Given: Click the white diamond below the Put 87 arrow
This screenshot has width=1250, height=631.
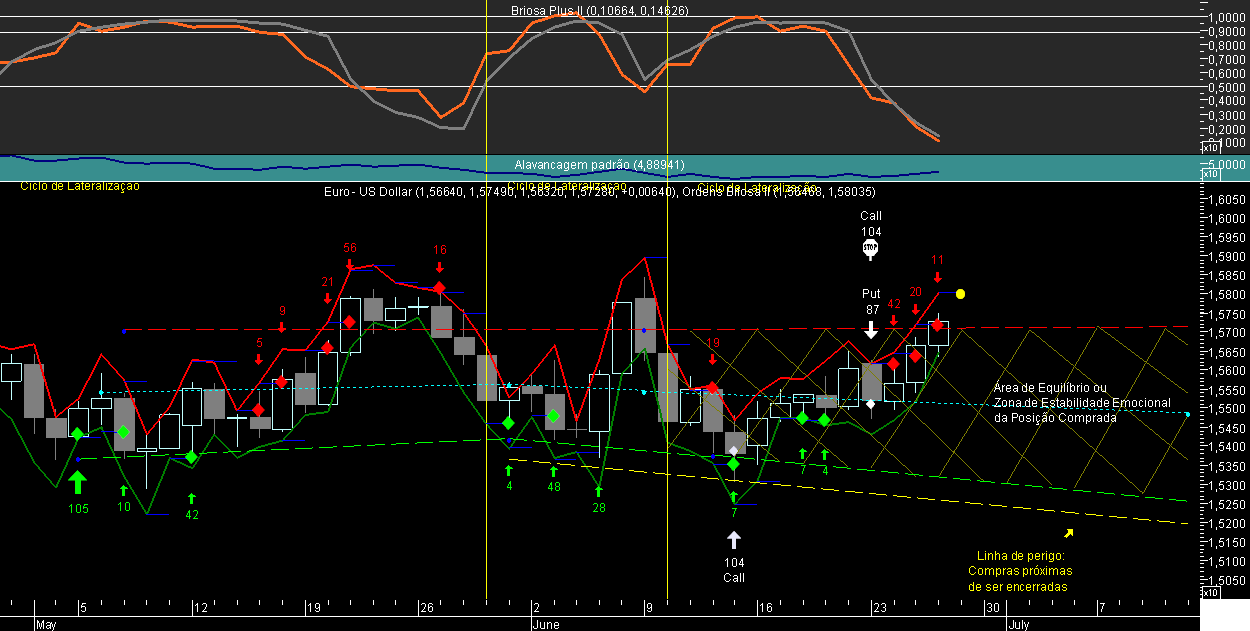Looking at the screenshot, I should 871,404.
